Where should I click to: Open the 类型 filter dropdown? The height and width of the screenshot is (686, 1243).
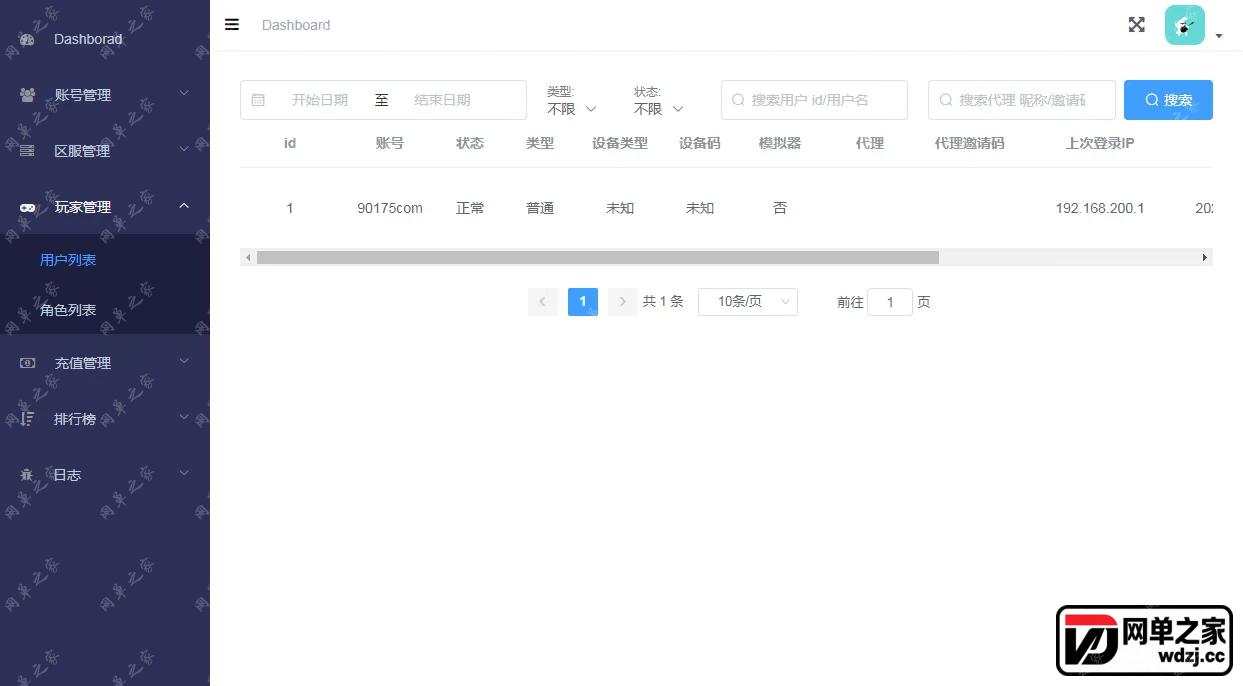(572, 109)
